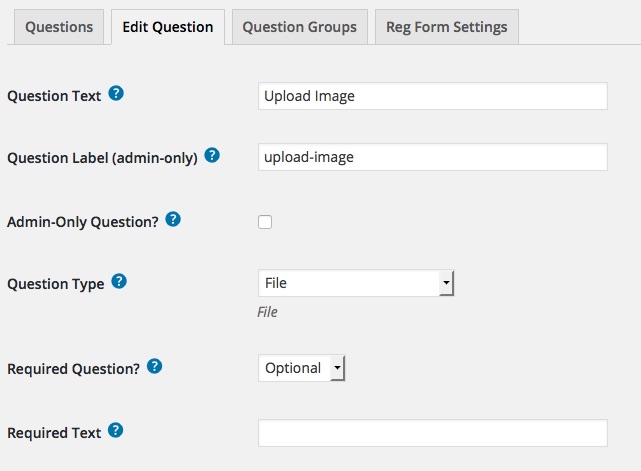Image resolution: width=641 pixels, height=471 pixels.
Task: Open the Question Groups tab
Action: [x=300, y=27]
